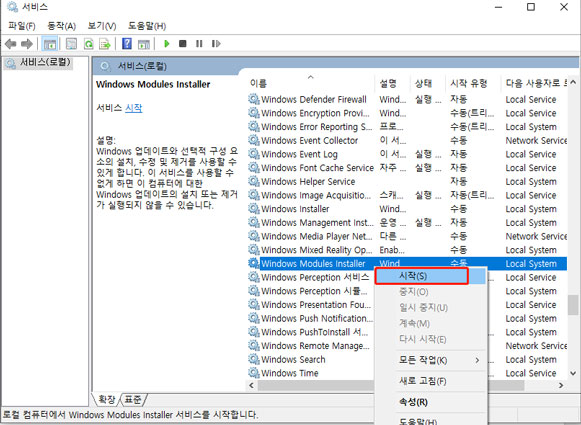The width and height of the screenshot is (581, 425).
Task: Maximize the 서비스 window
Action: (x=531, y=7)
